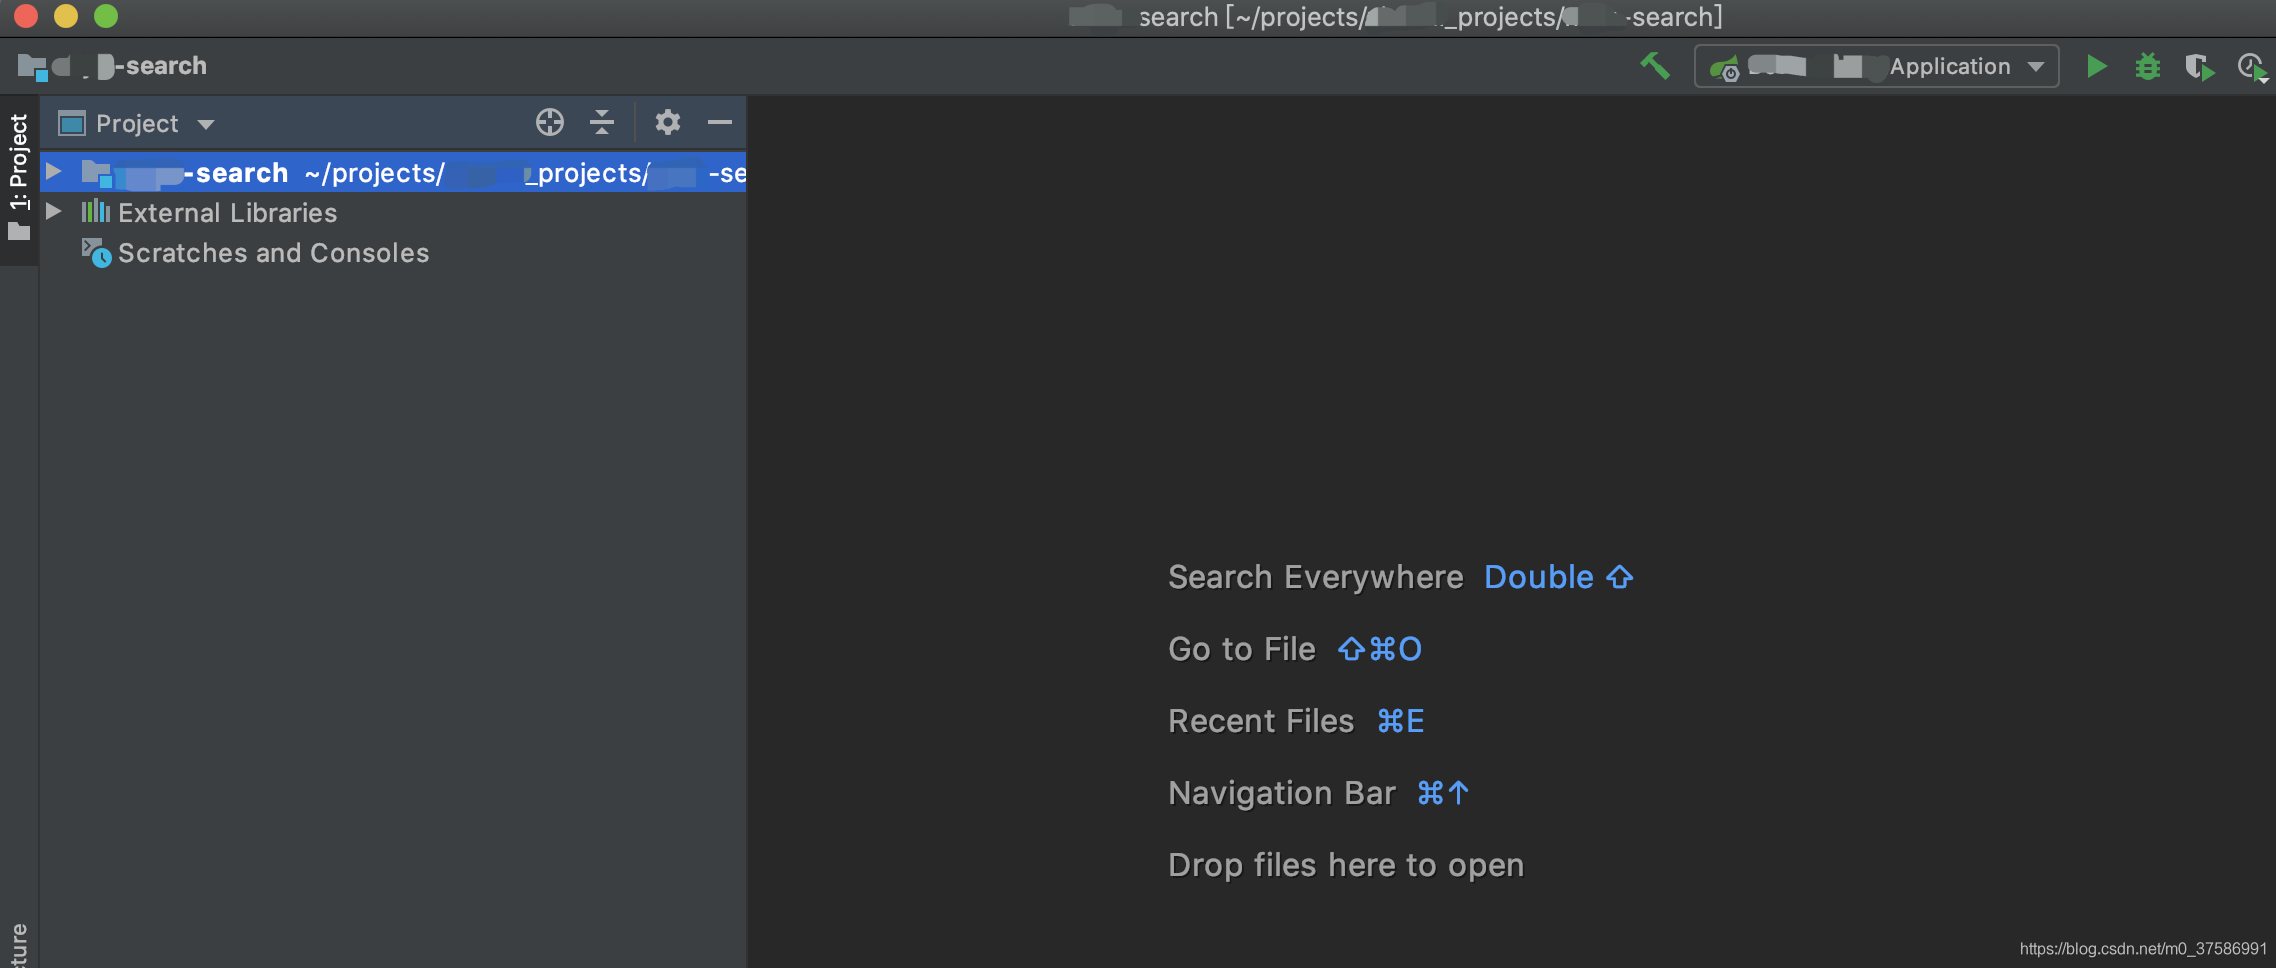
Task: Click the profiler run icon
Action: click(2251, 67)
